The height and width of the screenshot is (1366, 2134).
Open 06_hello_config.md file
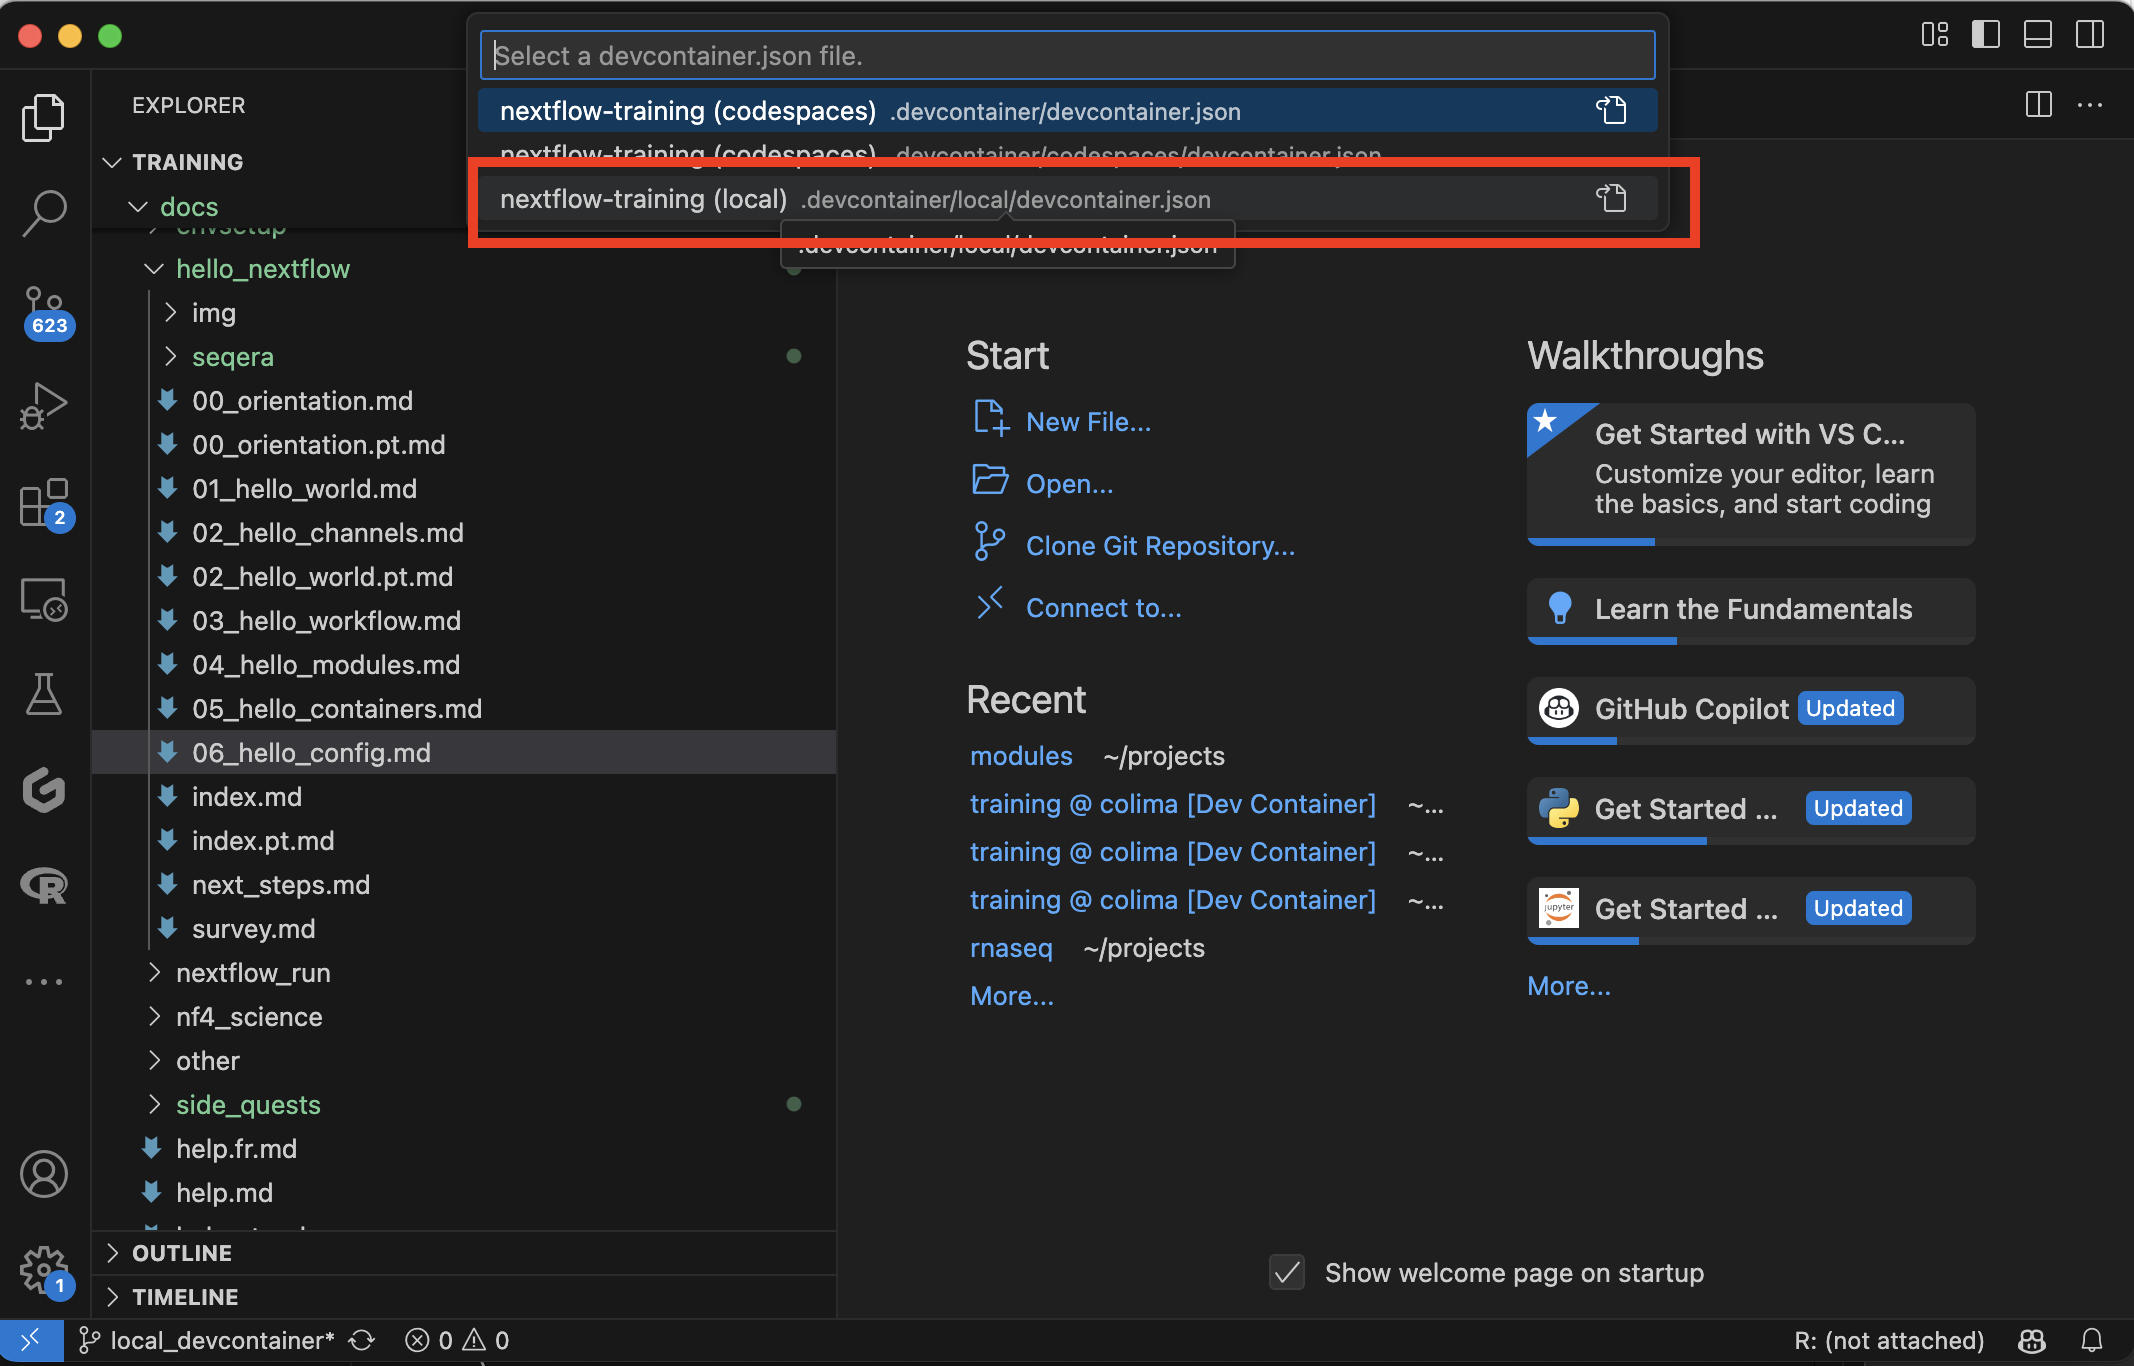(311, 752)
